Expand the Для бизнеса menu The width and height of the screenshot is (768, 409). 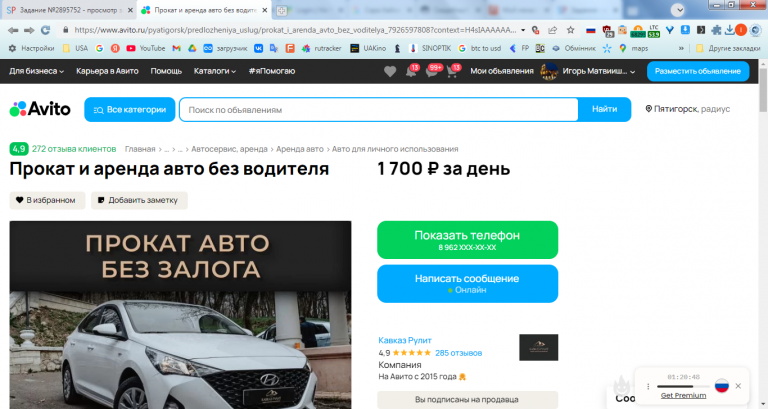click(36, 71)
